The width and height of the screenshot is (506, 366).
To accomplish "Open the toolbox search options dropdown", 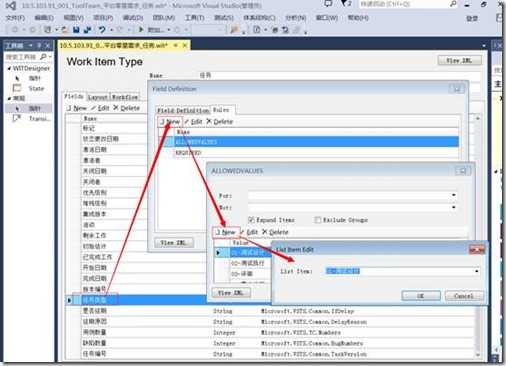I will click(x=50, y=57).
